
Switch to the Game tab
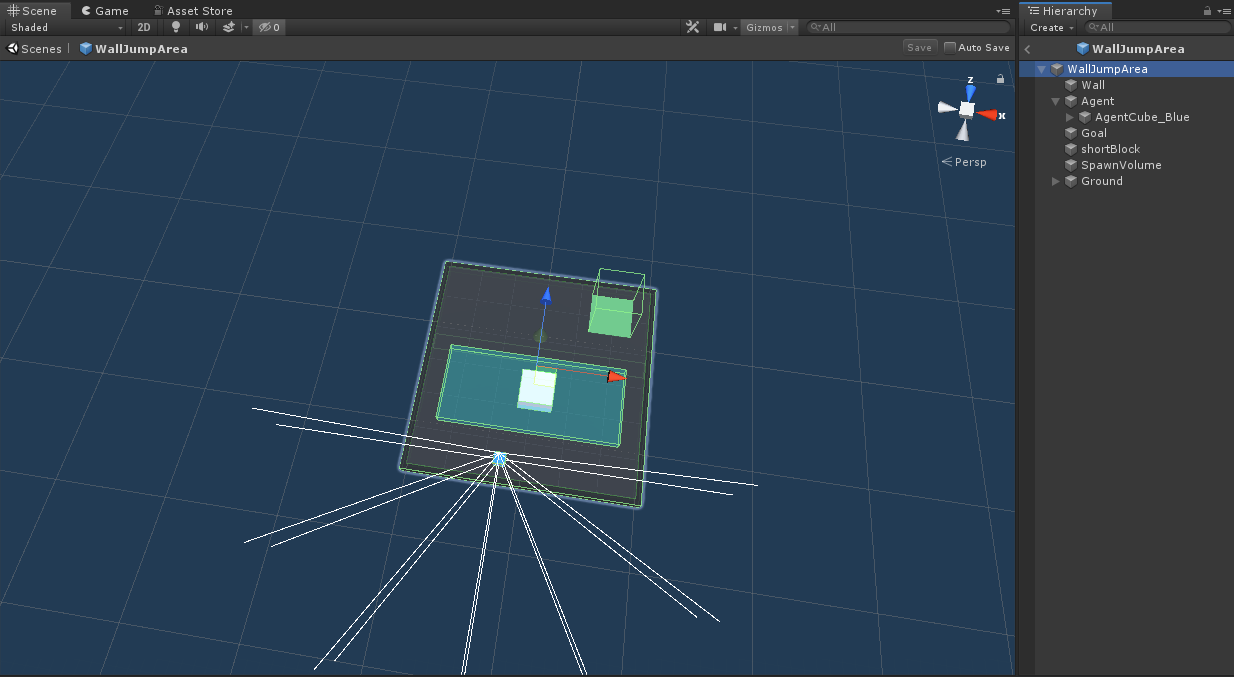104,10
